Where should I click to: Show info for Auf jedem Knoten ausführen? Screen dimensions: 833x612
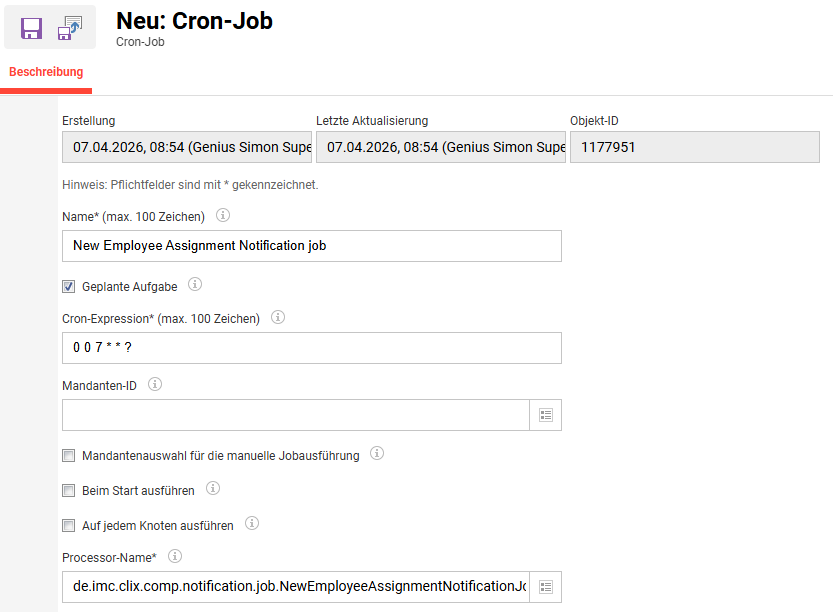coord(251,523)
